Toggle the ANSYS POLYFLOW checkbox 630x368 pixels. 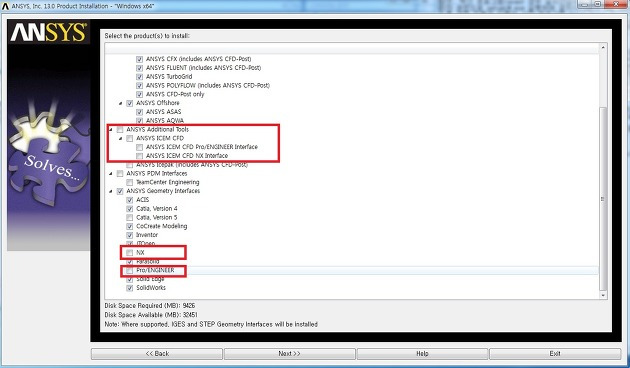139,86
